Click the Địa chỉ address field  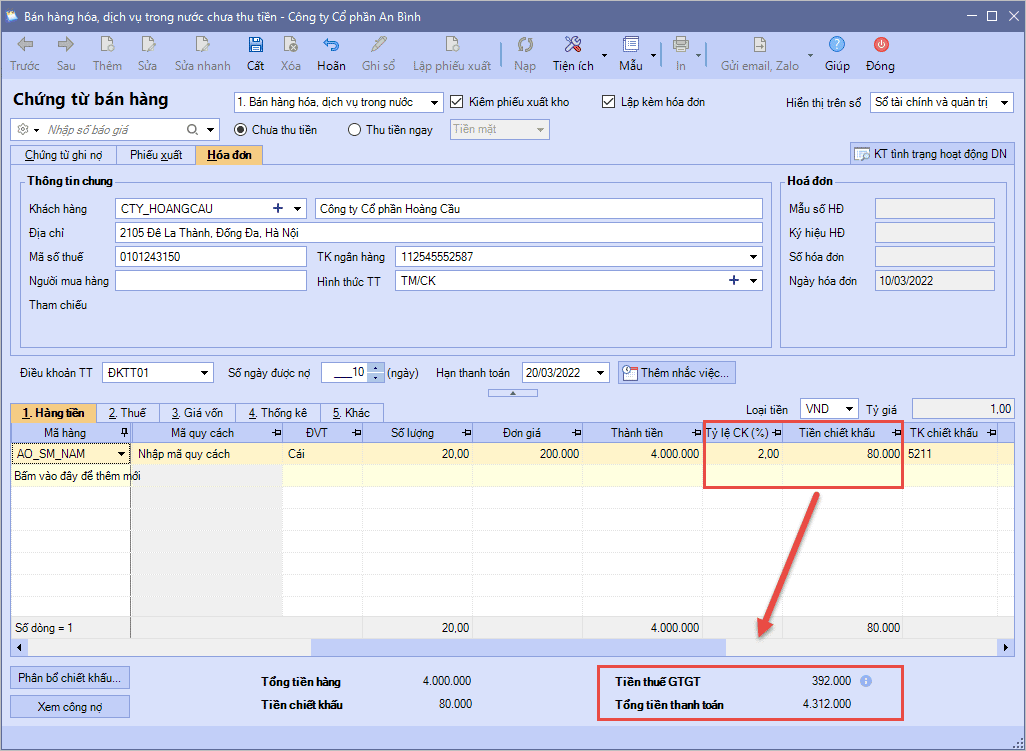point(438,233)
